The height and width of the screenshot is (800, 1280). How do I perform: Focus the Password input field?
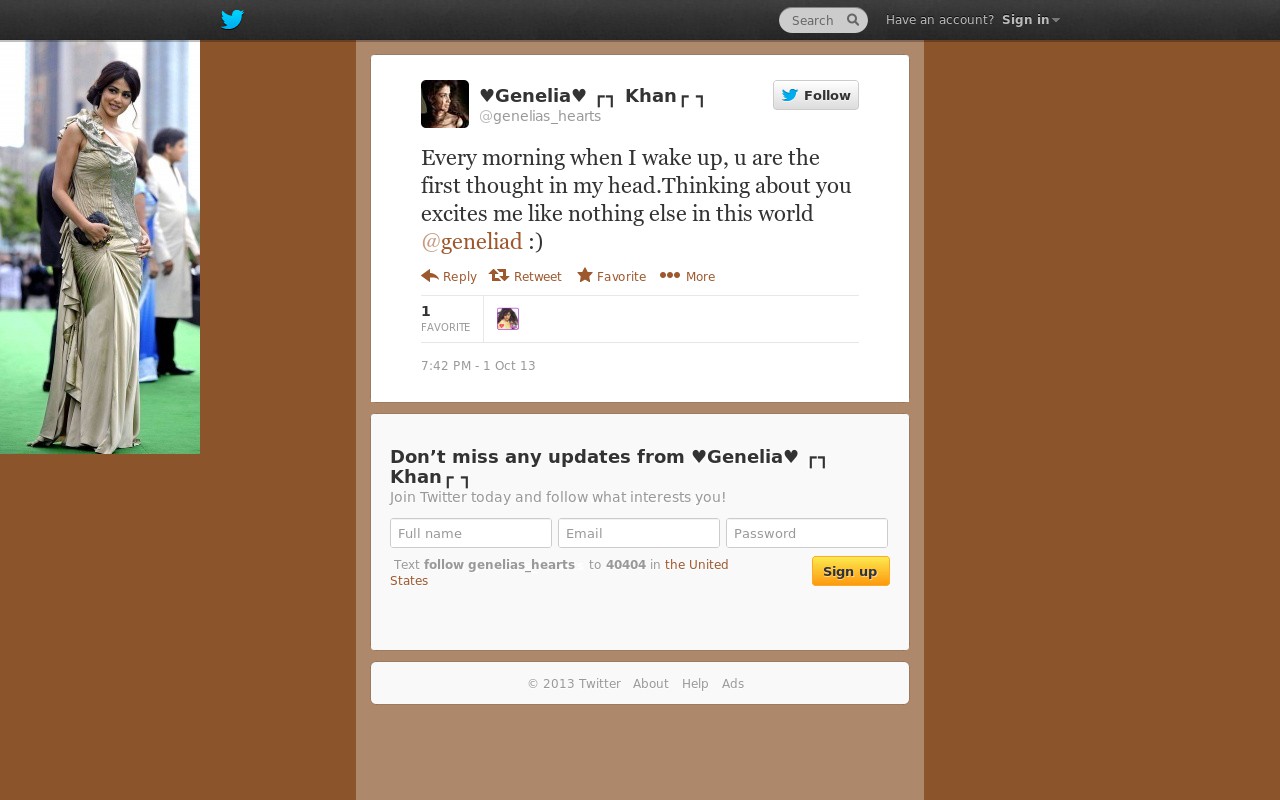[x=807, y=533]
